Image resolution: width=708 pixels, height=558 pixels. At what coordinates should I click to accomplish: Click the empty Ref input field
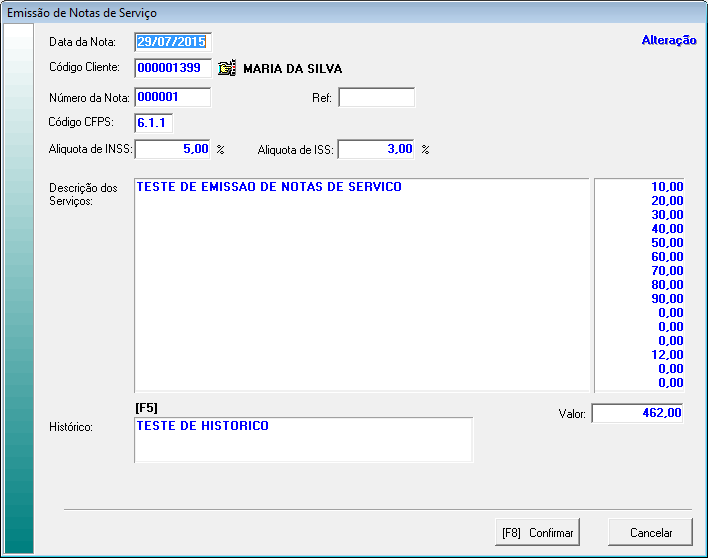[376, 97]
